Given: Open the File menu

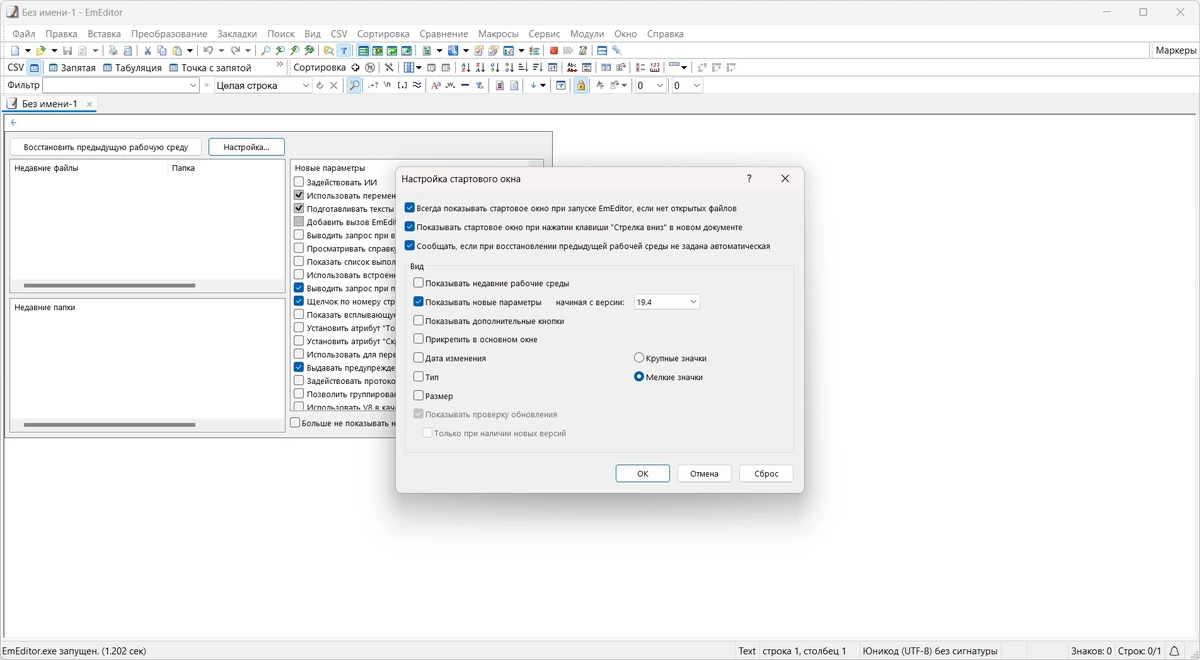Looking at the screenshot, I should pyautogui.click(x=23, y=33).
